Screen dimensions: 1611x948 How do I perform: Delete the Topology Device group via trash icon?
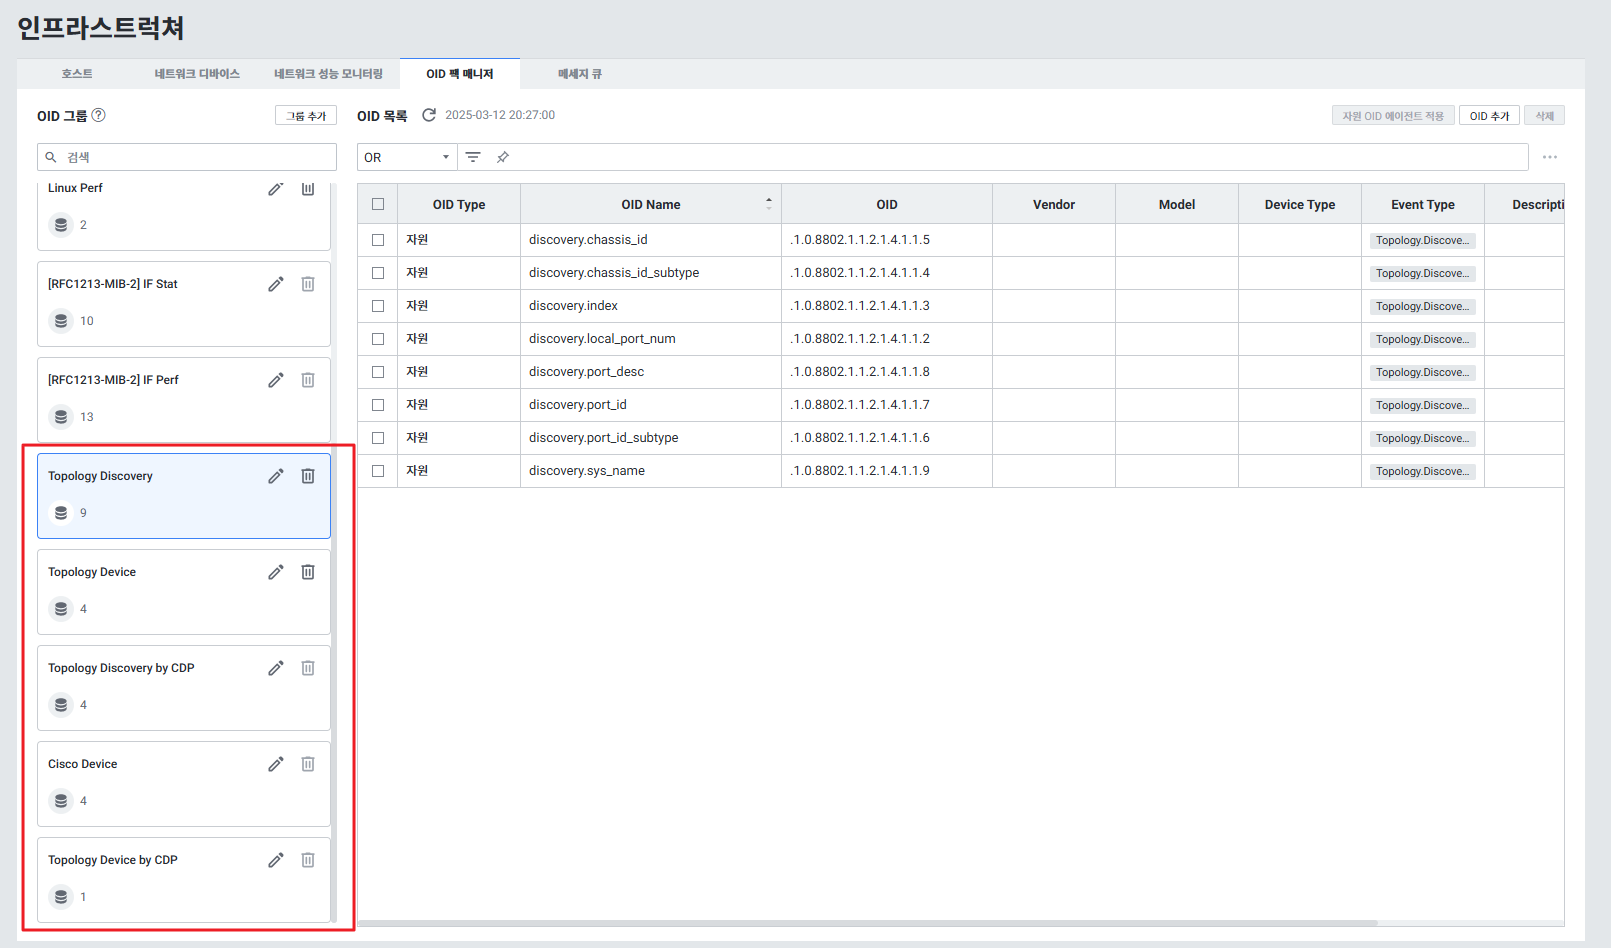(308, 572)
